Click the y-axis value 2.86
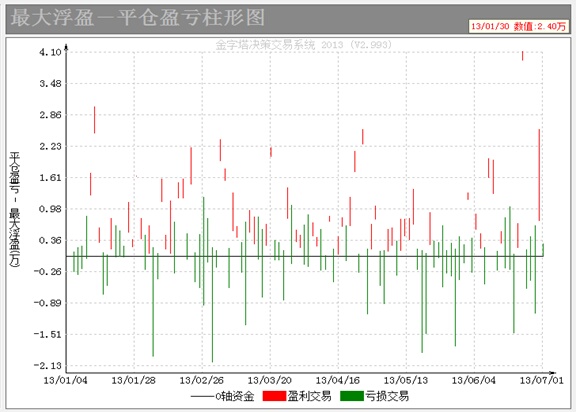The image size is (576, 412). tap(50, 115)
